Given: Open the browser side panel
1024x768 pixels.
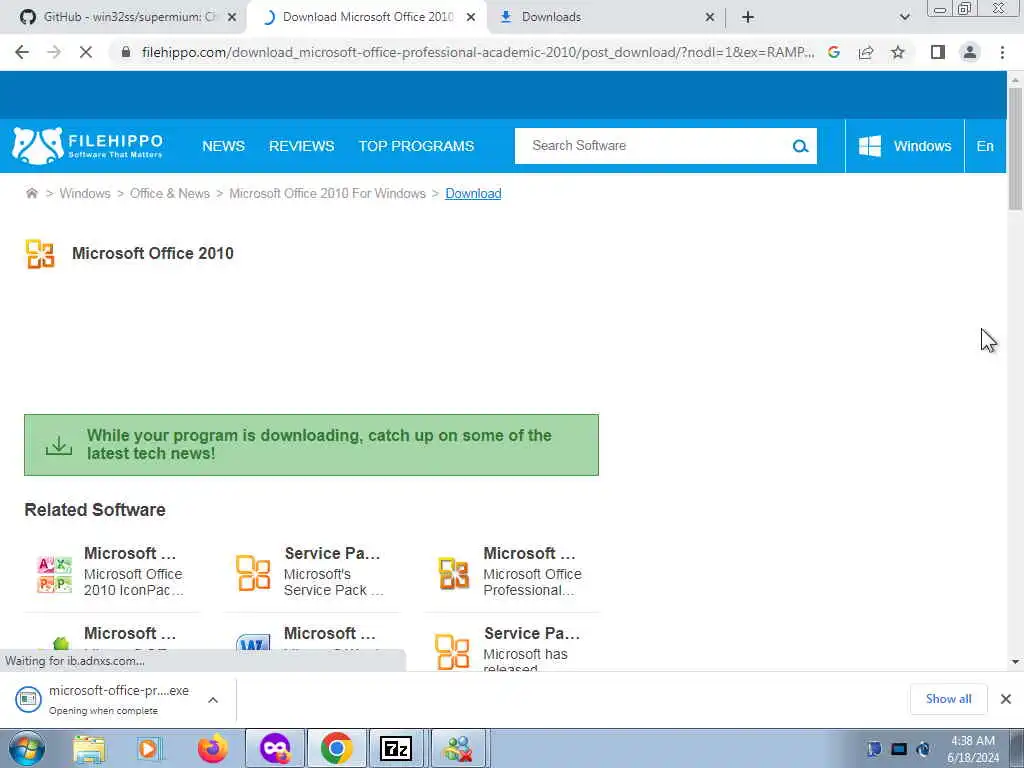Looking at the screenshot, I should click(938, 52).
